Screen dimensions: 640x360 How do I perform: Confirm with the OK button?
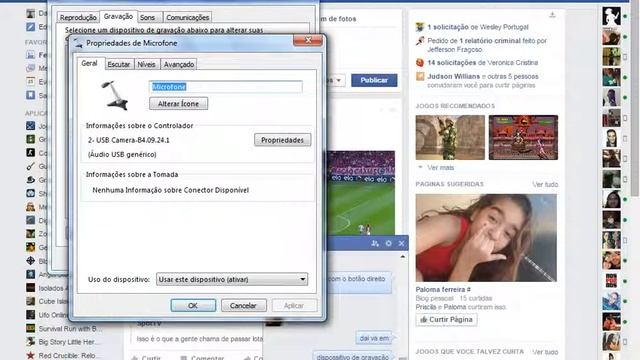pos(193,305)
